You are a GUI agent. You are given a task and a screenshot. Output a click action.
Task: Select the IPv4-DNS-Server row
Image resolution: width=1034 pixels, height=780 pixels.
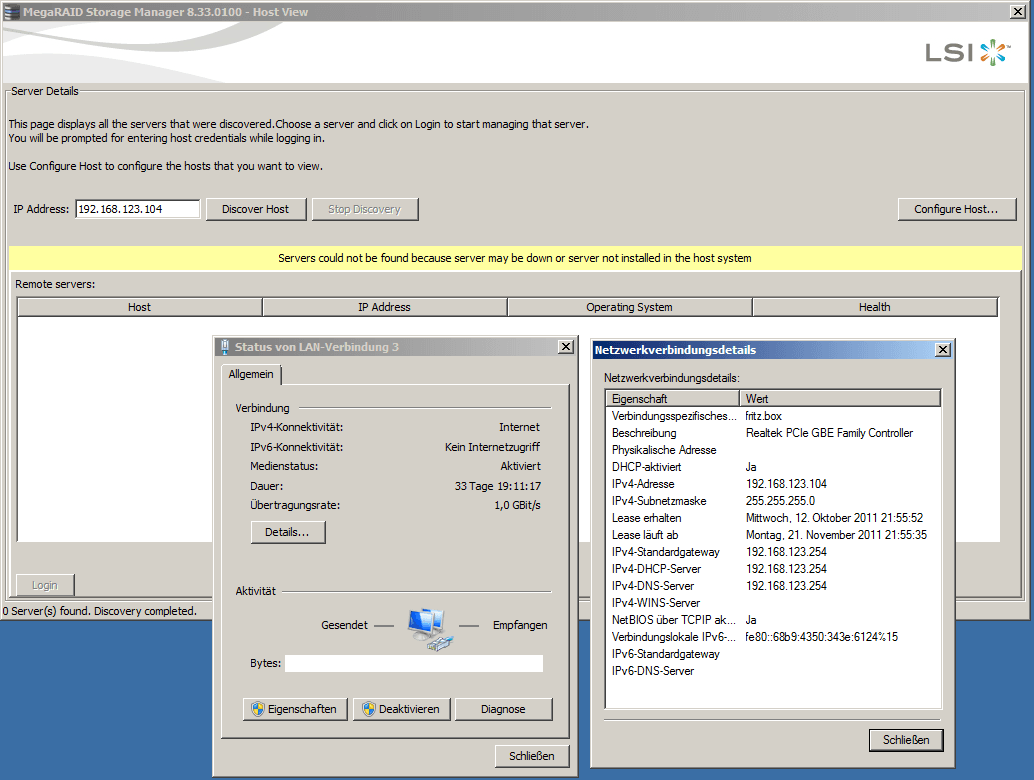(773, 586)
